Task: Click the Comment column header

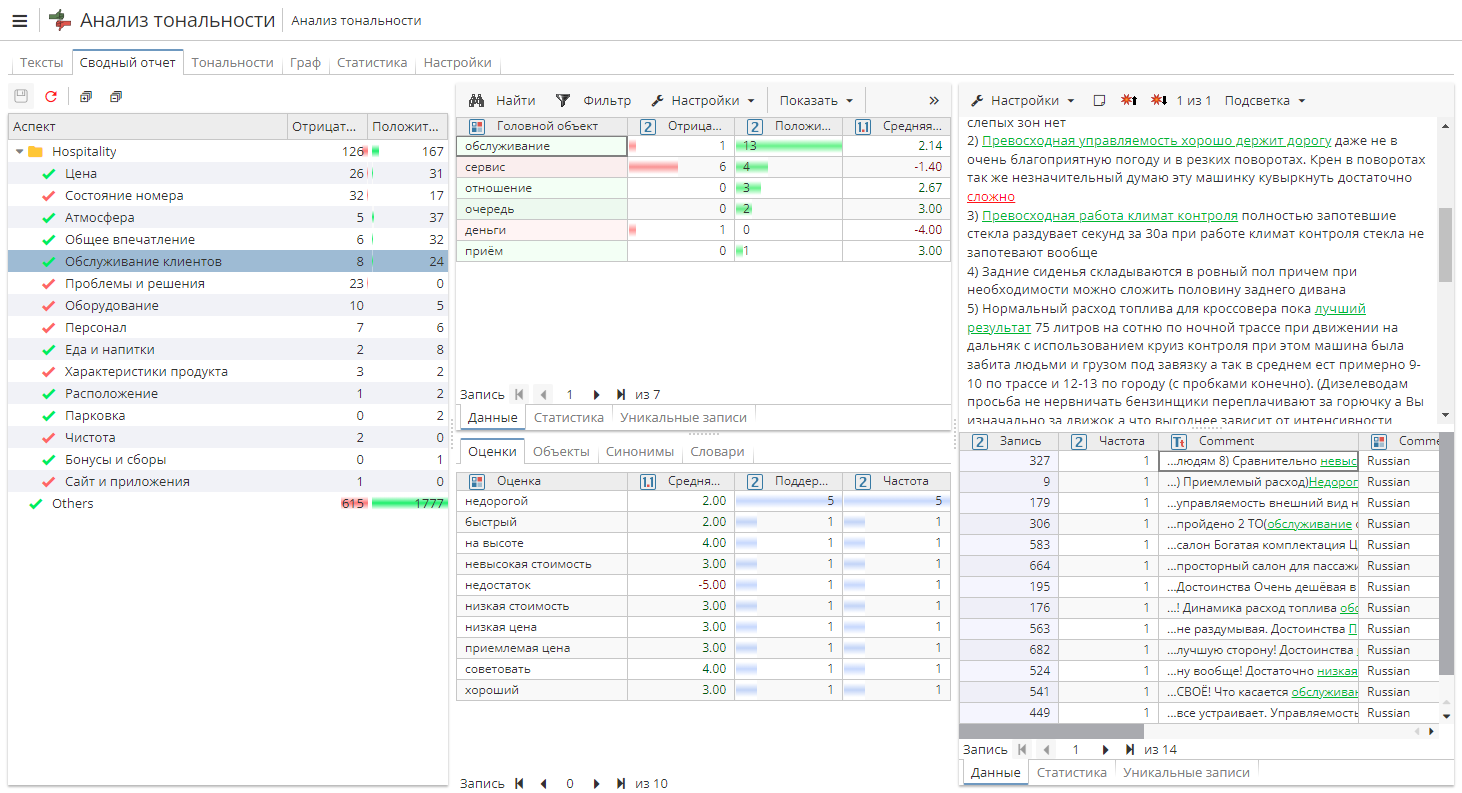Action: (x=1258, y=441)
